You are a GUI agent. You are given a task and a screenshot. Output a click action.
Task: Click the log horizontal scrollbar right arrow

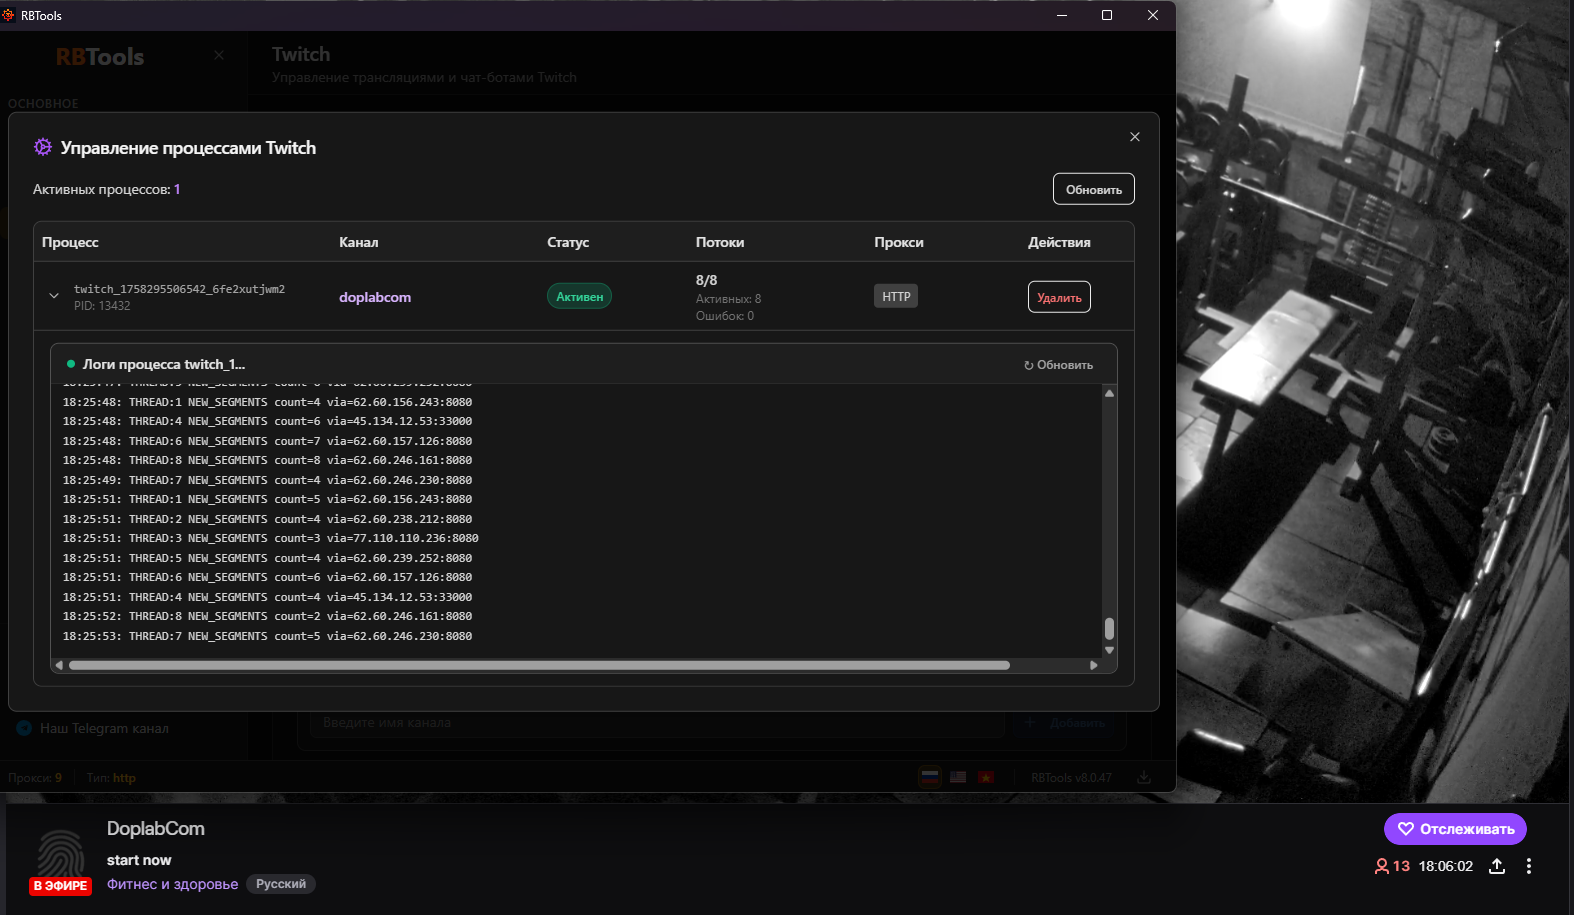(x=1093, y=665)
